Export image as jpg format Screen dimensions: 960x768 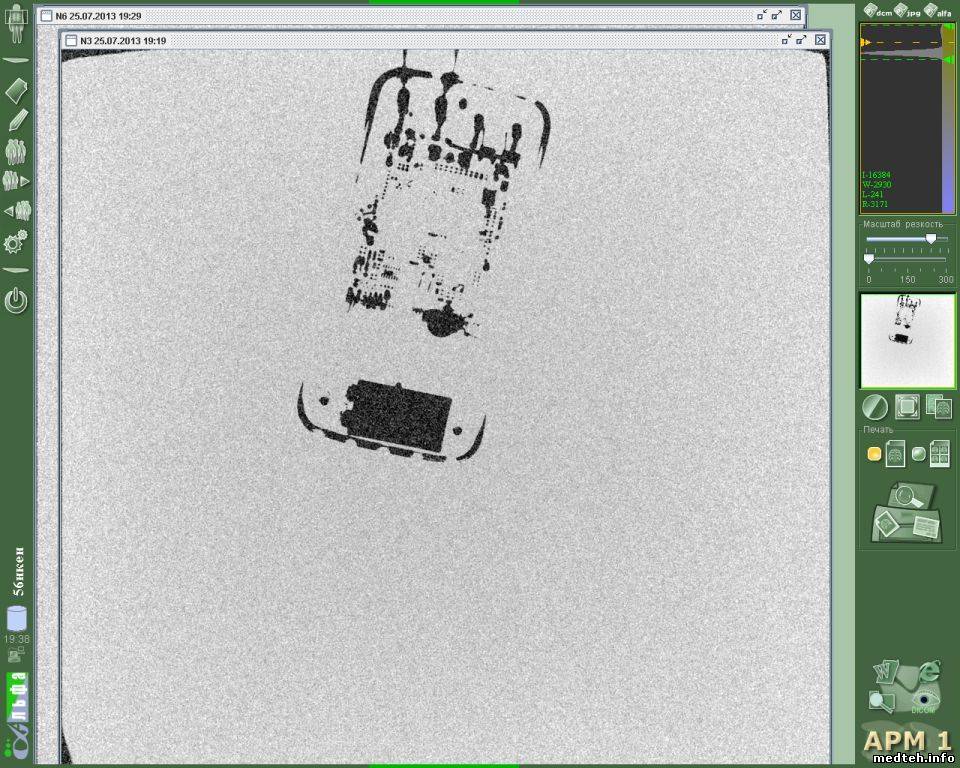click(907, 11)
